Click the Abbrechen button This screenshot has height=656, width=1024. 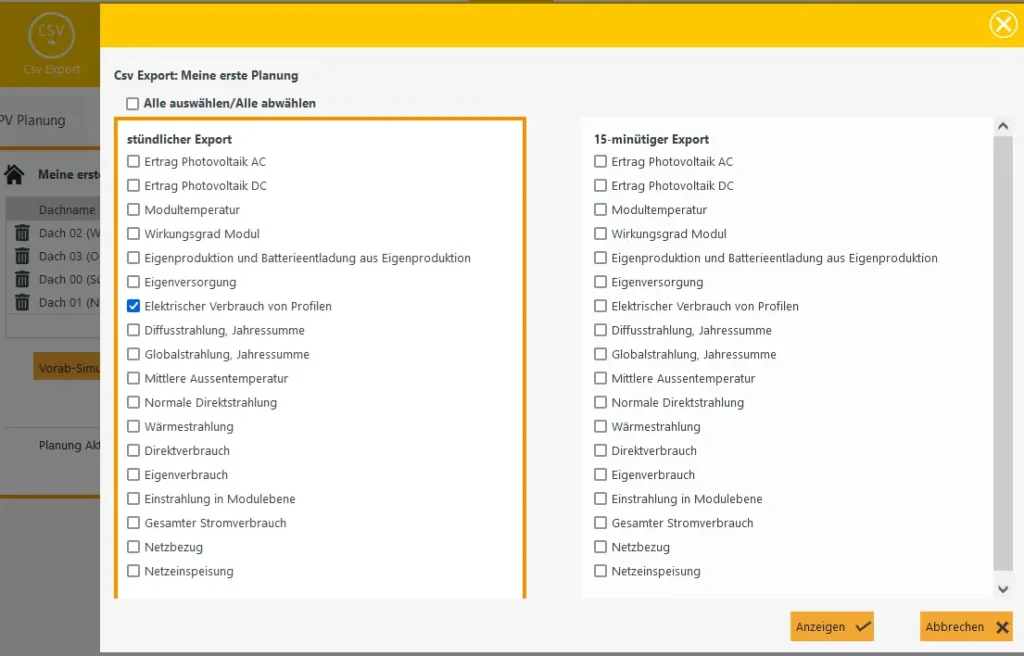pyautogui.click(x=965, y=627)
